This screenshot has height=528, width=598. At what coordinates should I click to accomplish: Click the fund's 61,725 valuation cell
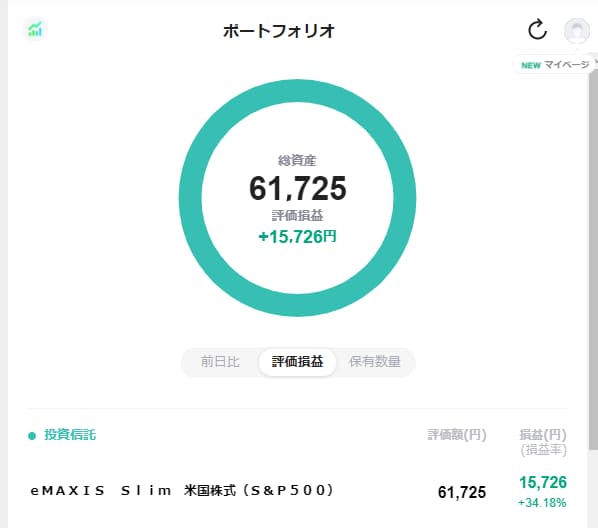462,492
